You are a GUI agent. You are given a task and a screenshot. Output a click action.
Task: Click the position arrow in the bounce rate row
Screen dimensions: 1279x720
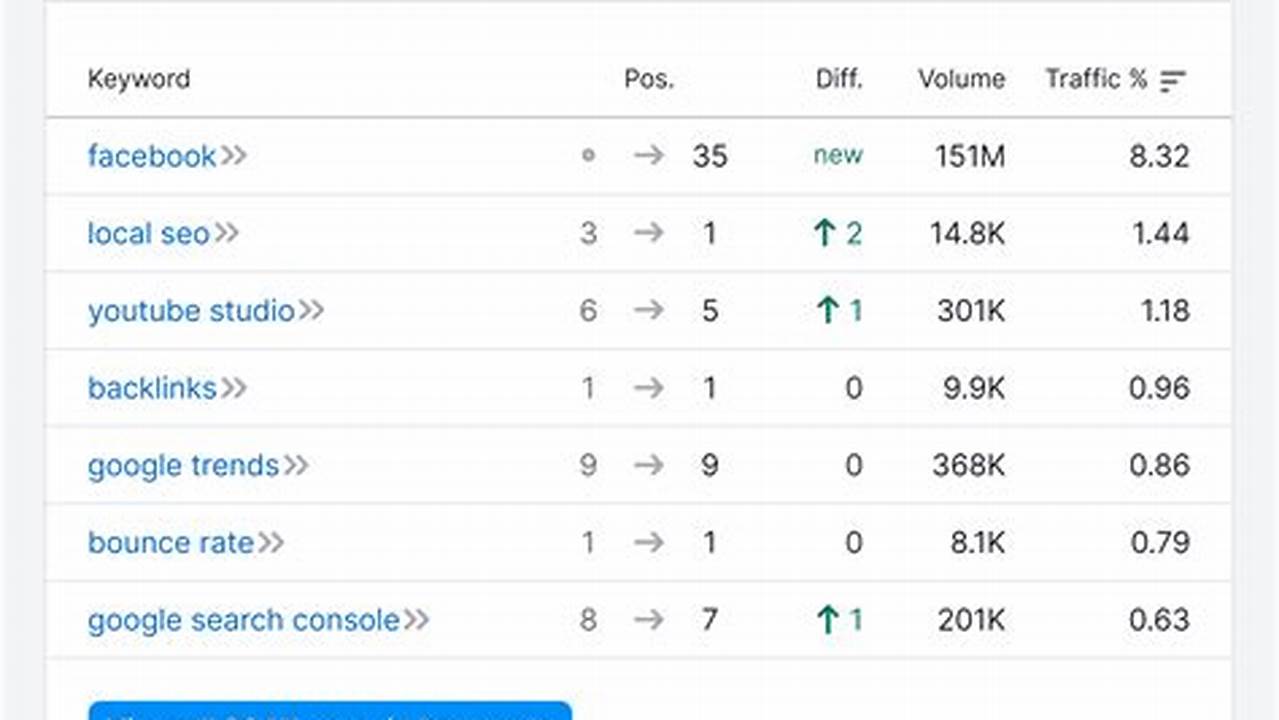click(649, 543)
